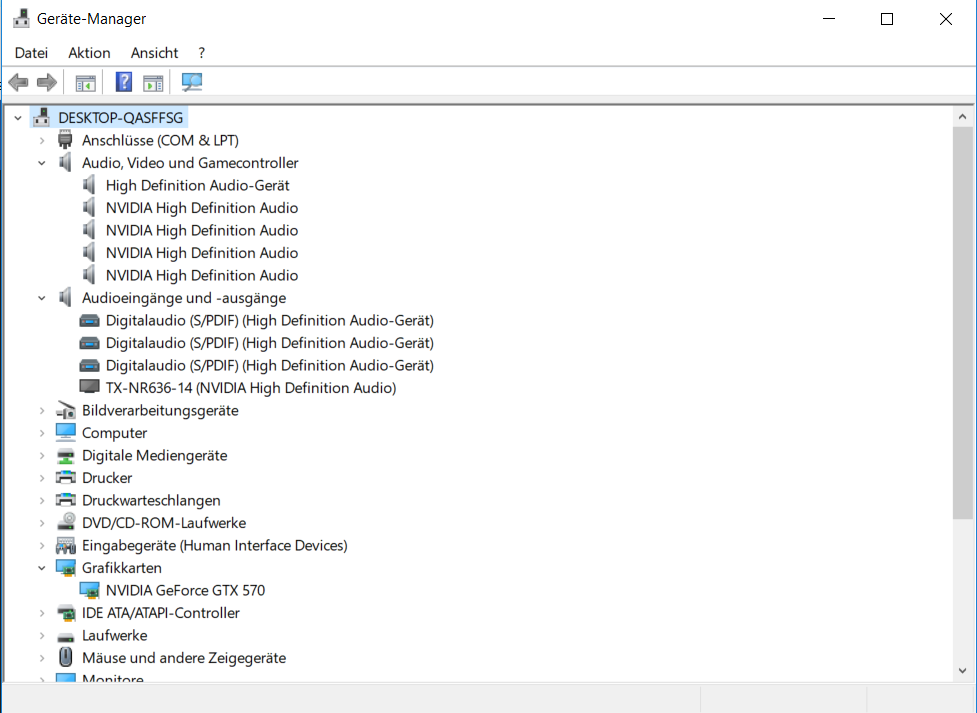Scan for hardware changes via the monitor-magnifier icon
977x713 pixels.
192,82
